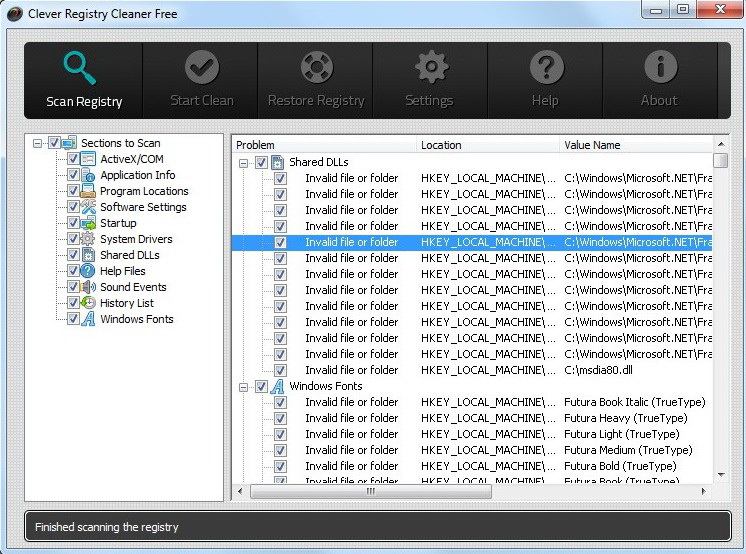Open Settings via the gear icon
746x554 pixels.
[x=431, y=67]
